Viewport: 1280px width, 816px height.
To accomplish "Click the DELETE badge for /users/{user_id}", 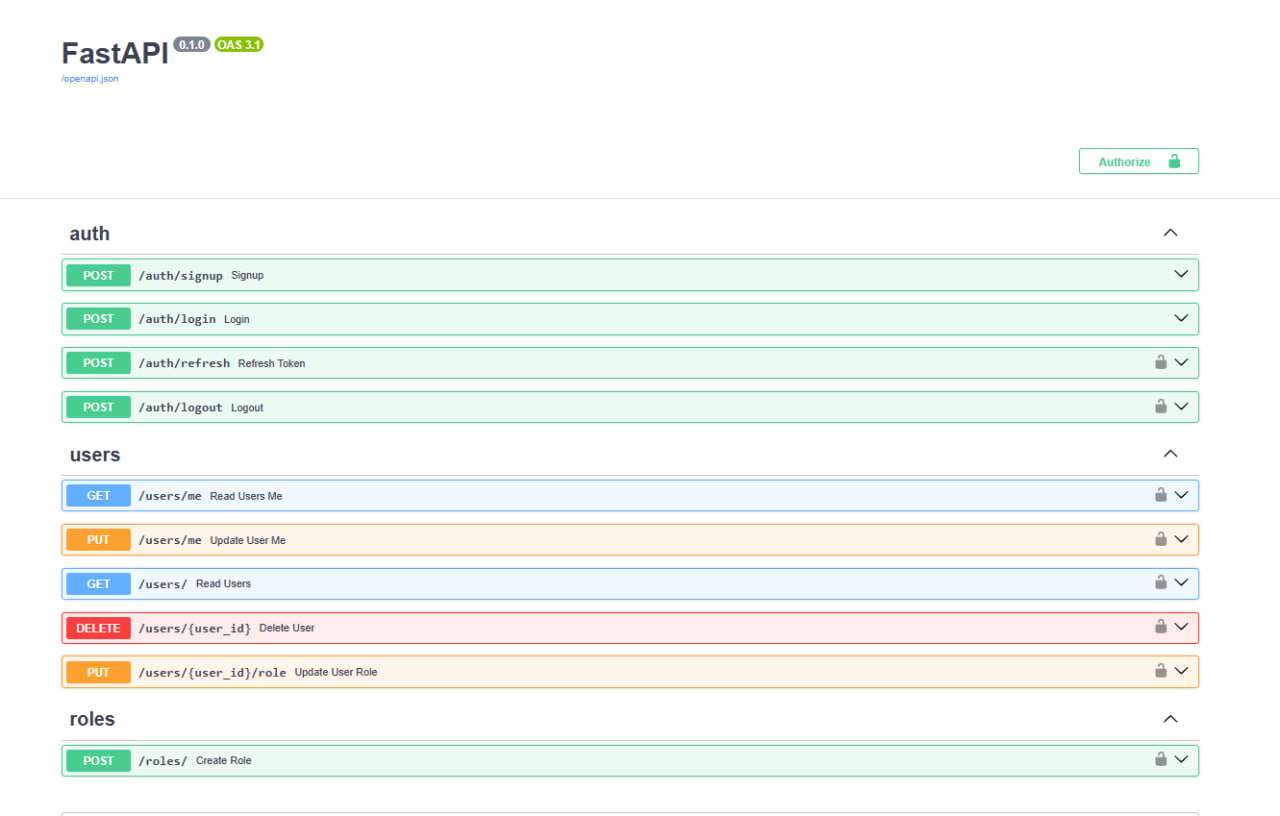I will [98, 628].
